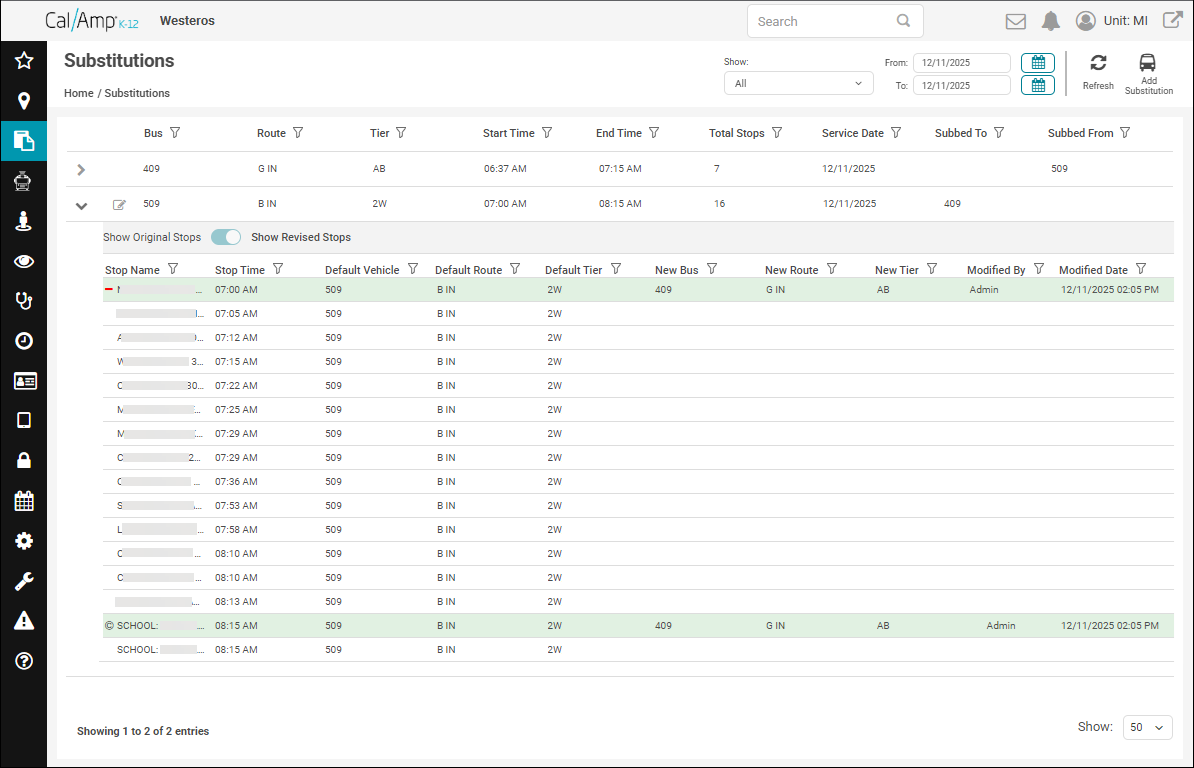Image resolution: width=1194 pixels, height=768 pixels.
Task: Filter the New Bus column
Action: tap(712, 269)
